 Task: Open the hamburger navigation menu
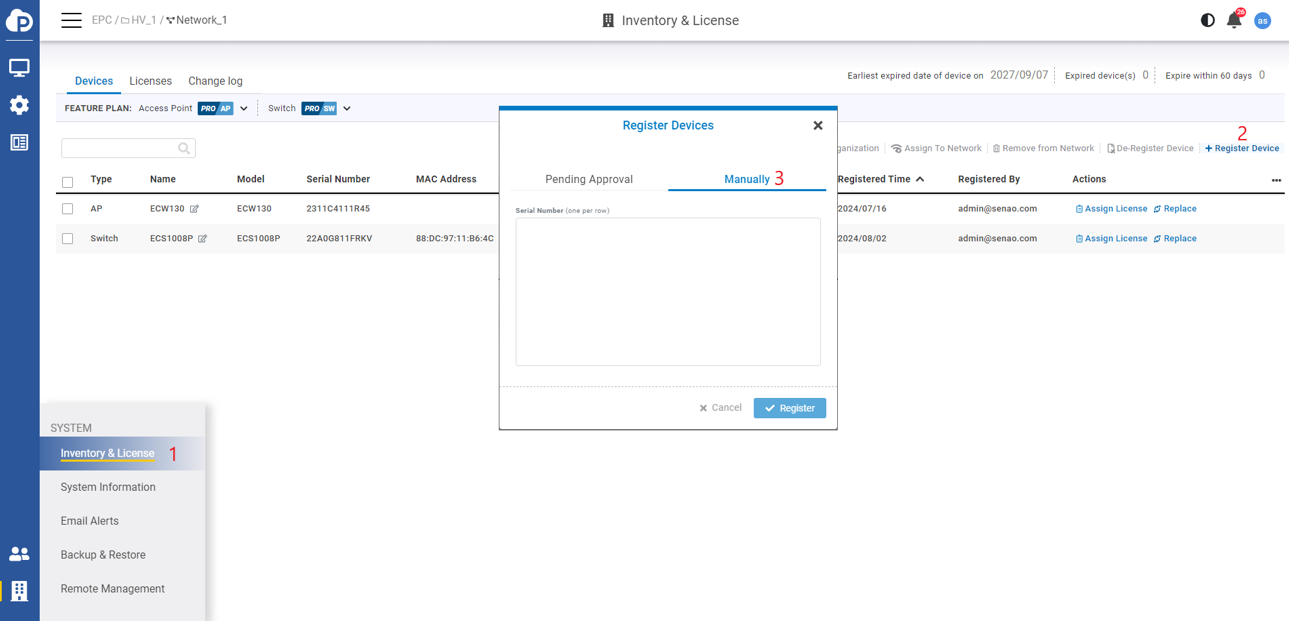[71, 20]
